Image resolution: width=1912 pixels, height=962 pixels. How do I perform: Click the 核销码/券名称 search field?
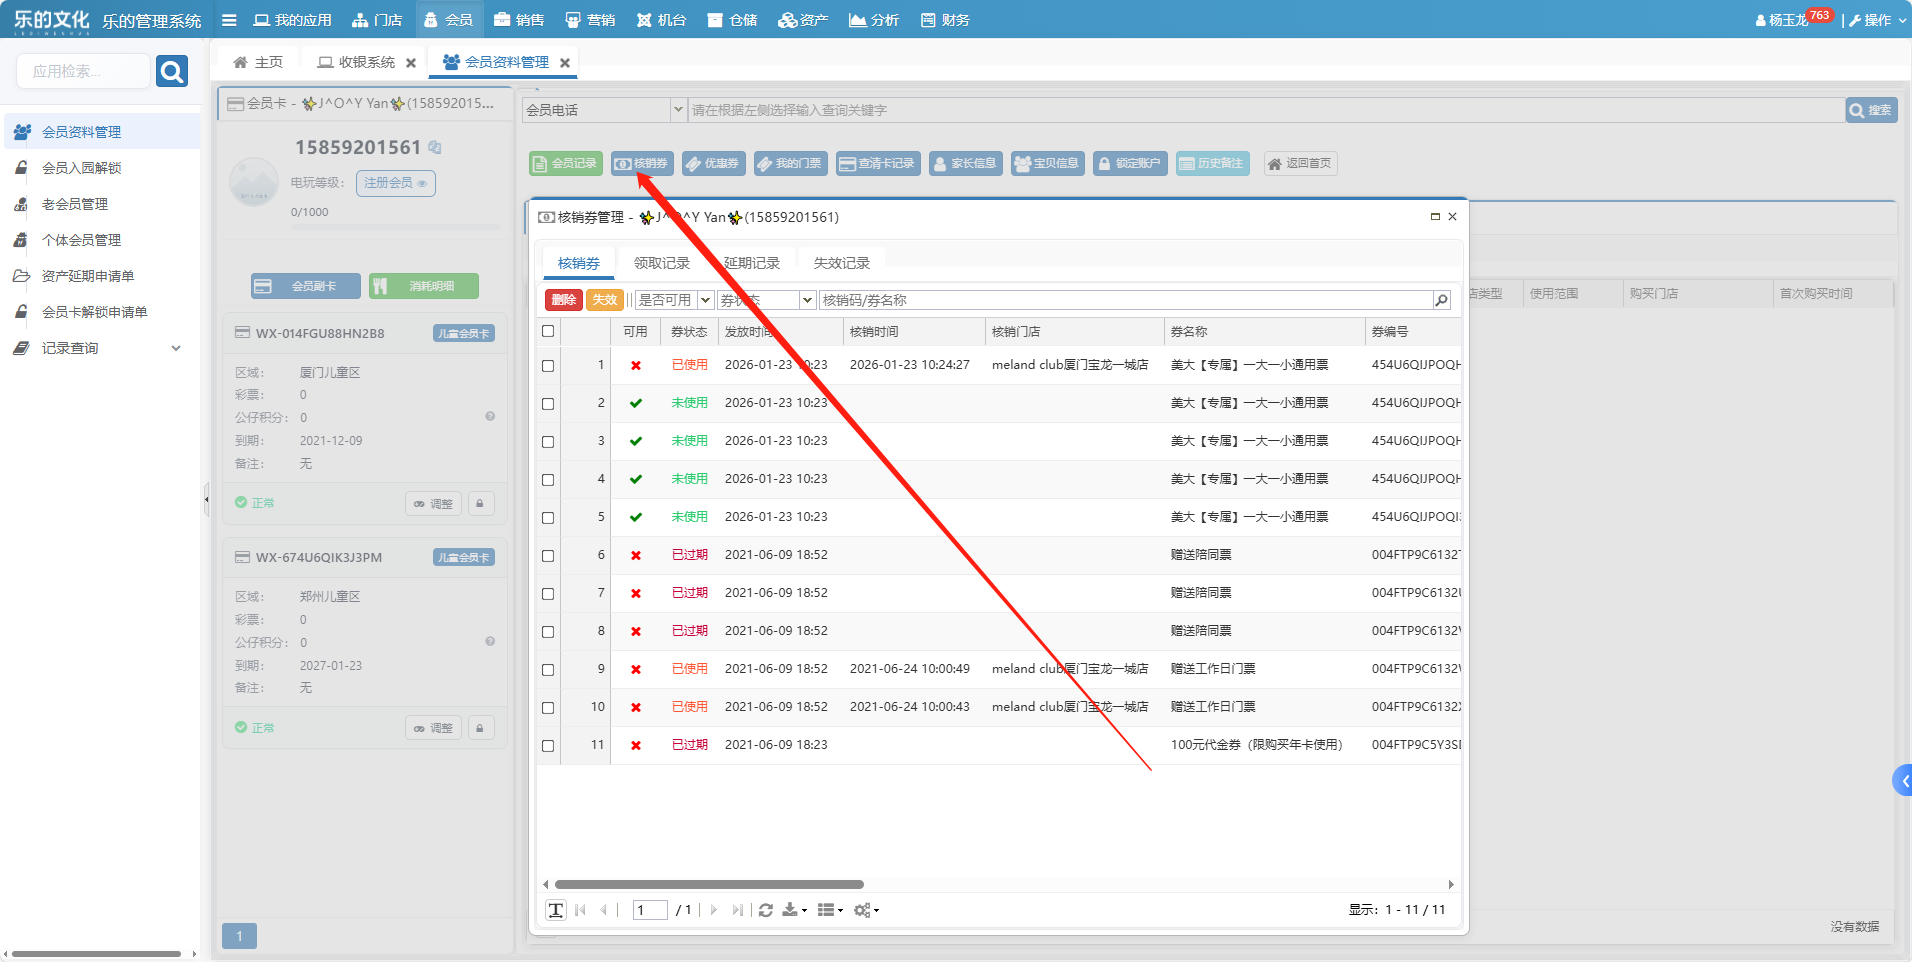tap(1125, 300)
